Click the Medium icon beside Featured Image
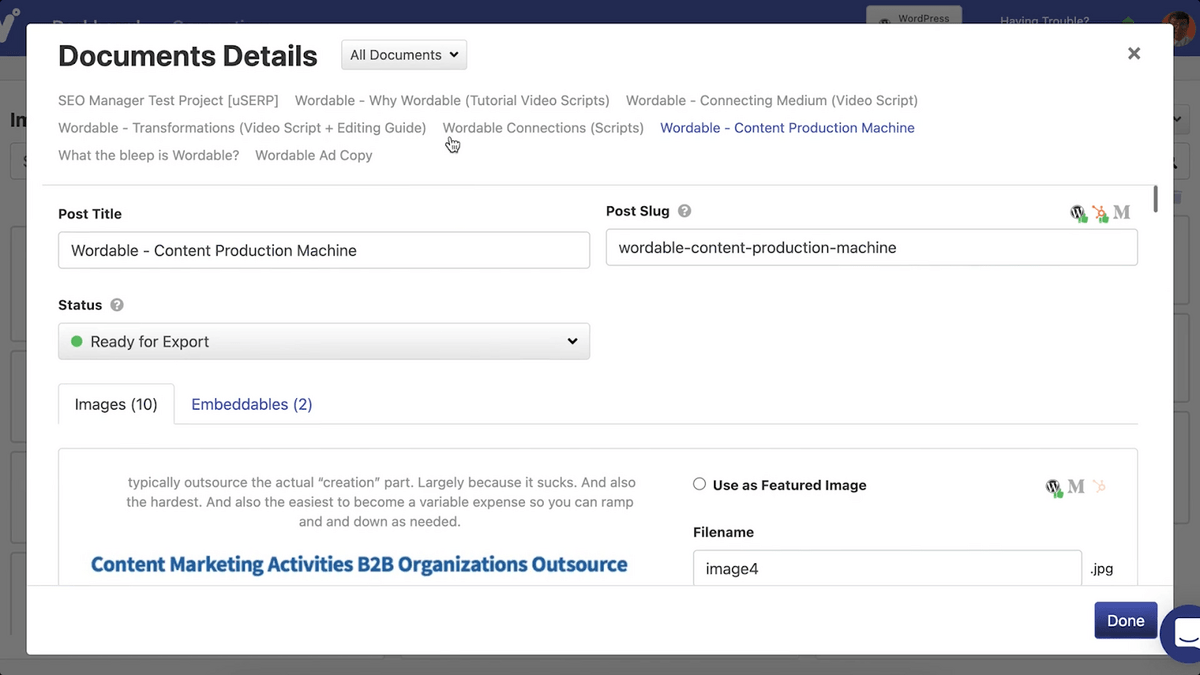The height and width of the screenshot is (675, 1200). (1076, 486)
